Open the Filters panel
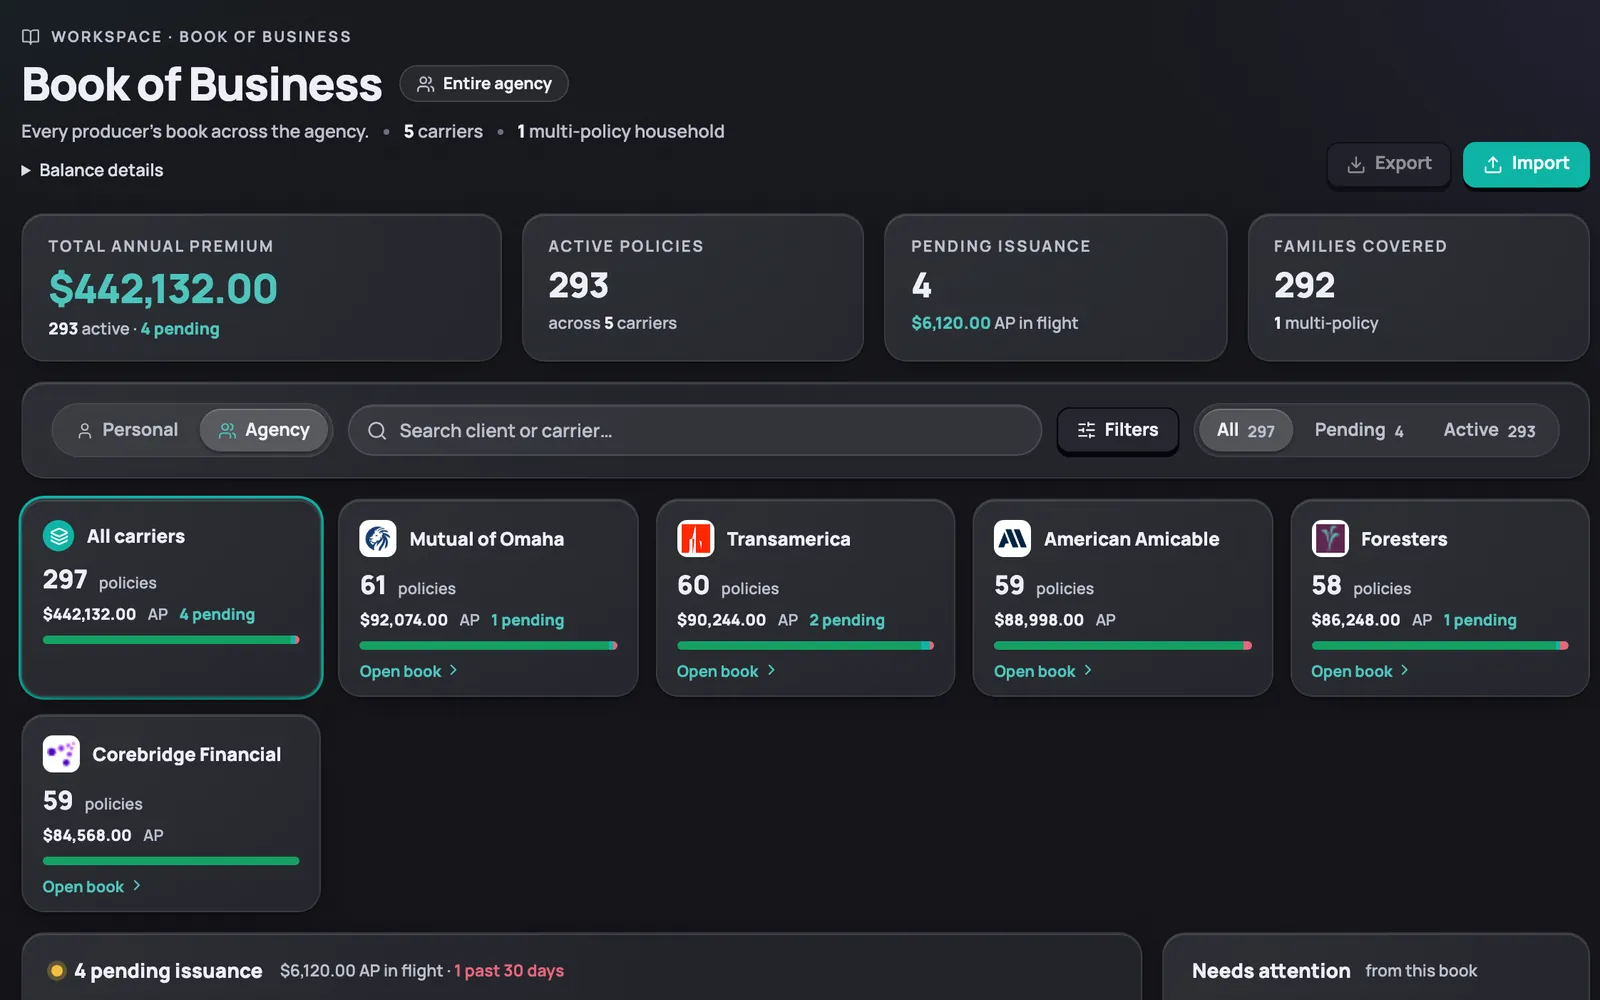This screenshot has height=1000, width=1600. click(1118, 430)
